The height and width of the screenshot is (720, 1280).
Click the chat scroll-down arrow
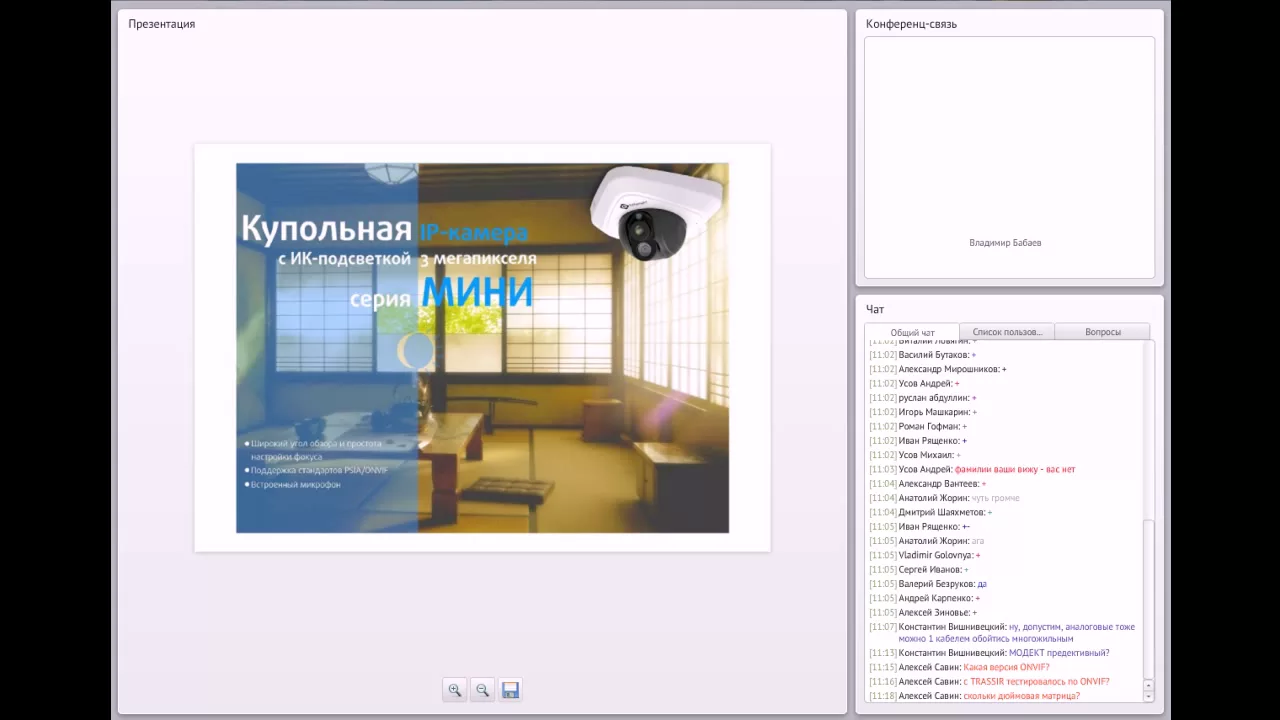1148,696
